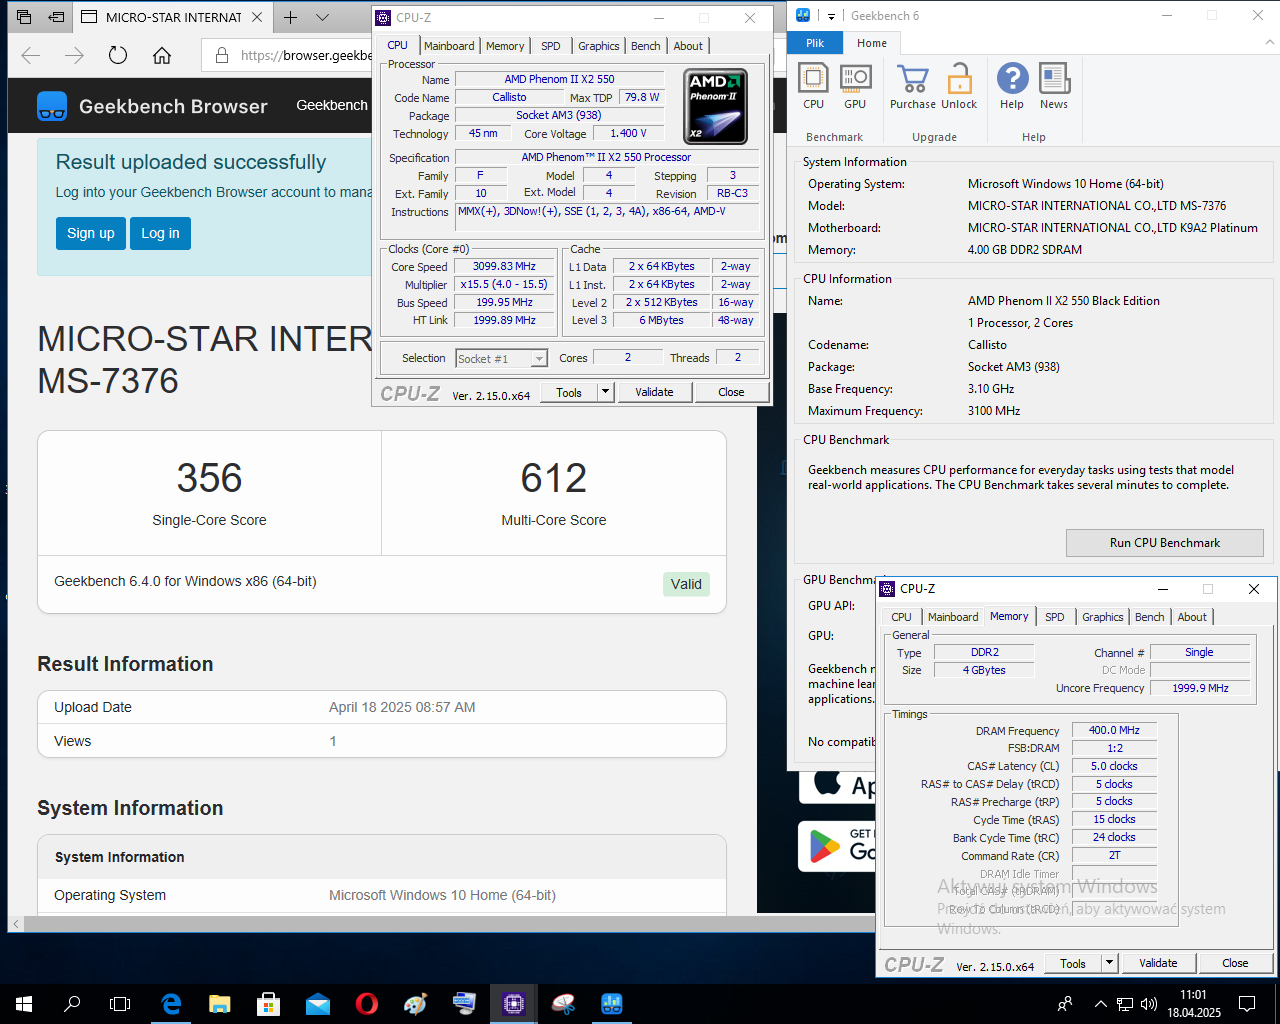The image size is (1280, 1024).
Task: Click the Sign up button
Action: pyautogui.click(x=91, y=233)
